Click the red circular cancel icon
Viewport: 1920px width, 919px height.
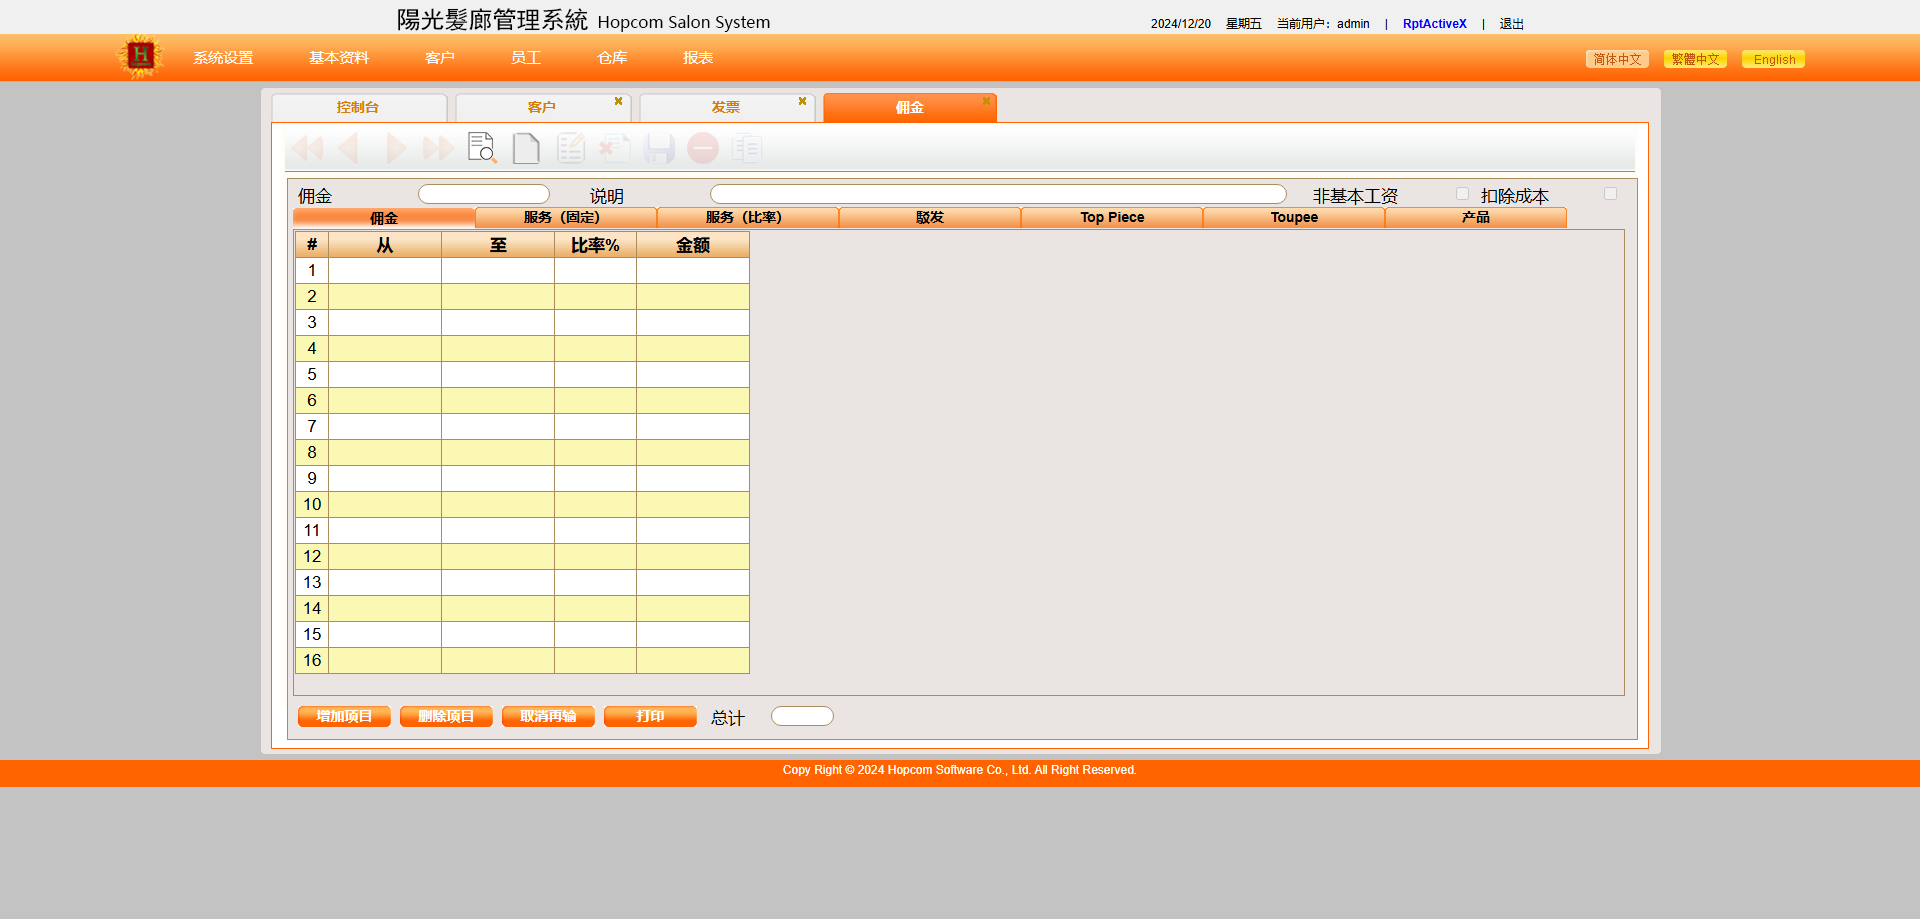(x=703, y=148)
